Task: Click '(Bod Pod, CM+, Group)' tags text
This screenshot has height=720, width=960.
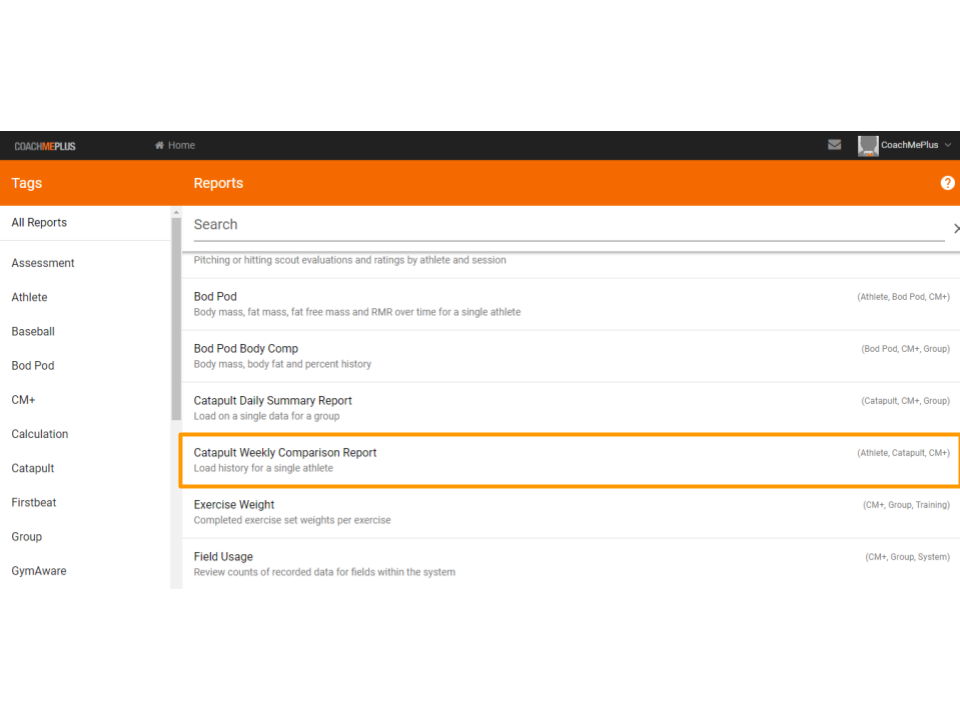Action: pos(906,349)
